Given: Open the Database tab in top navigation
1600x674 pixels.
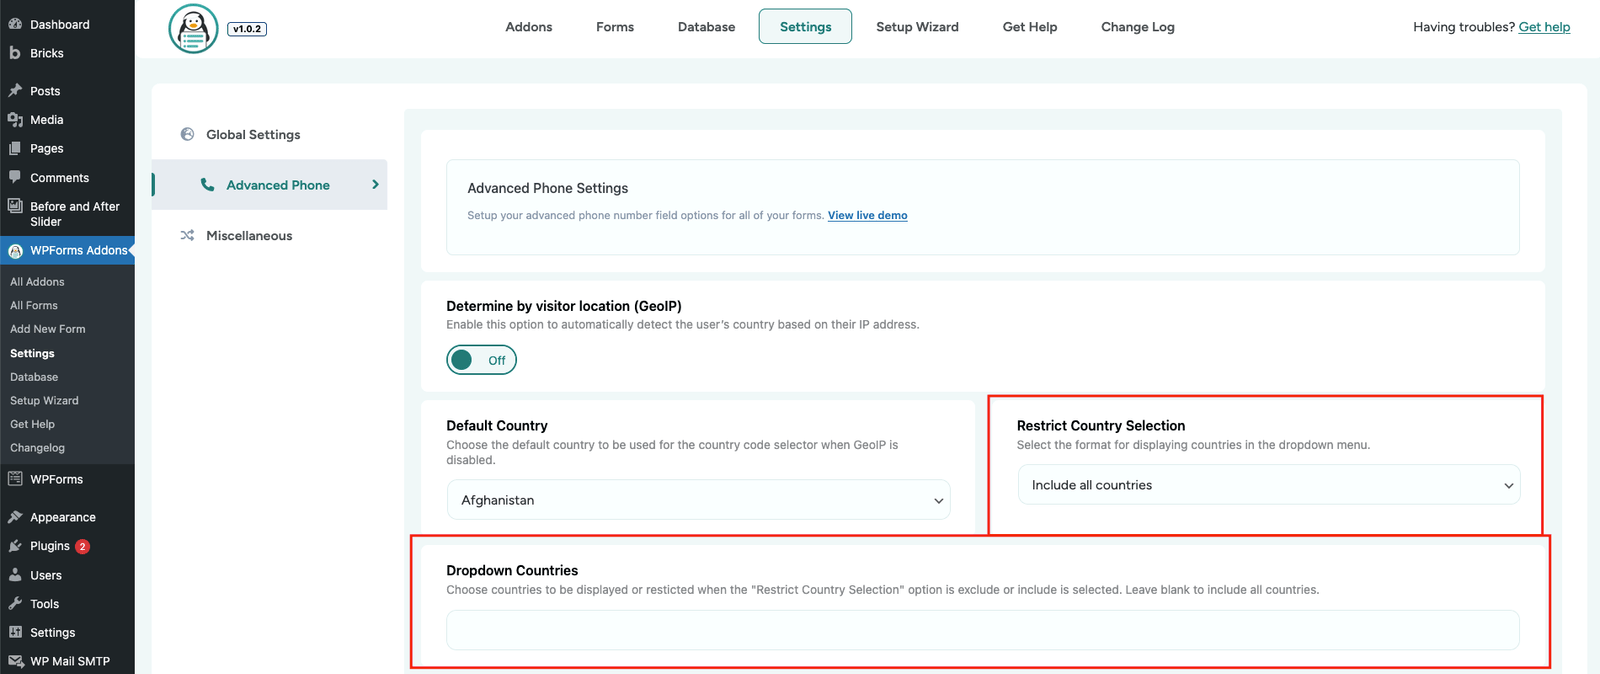Looking at the screenshot, I should pyautogui.click(x=706, y=27).
